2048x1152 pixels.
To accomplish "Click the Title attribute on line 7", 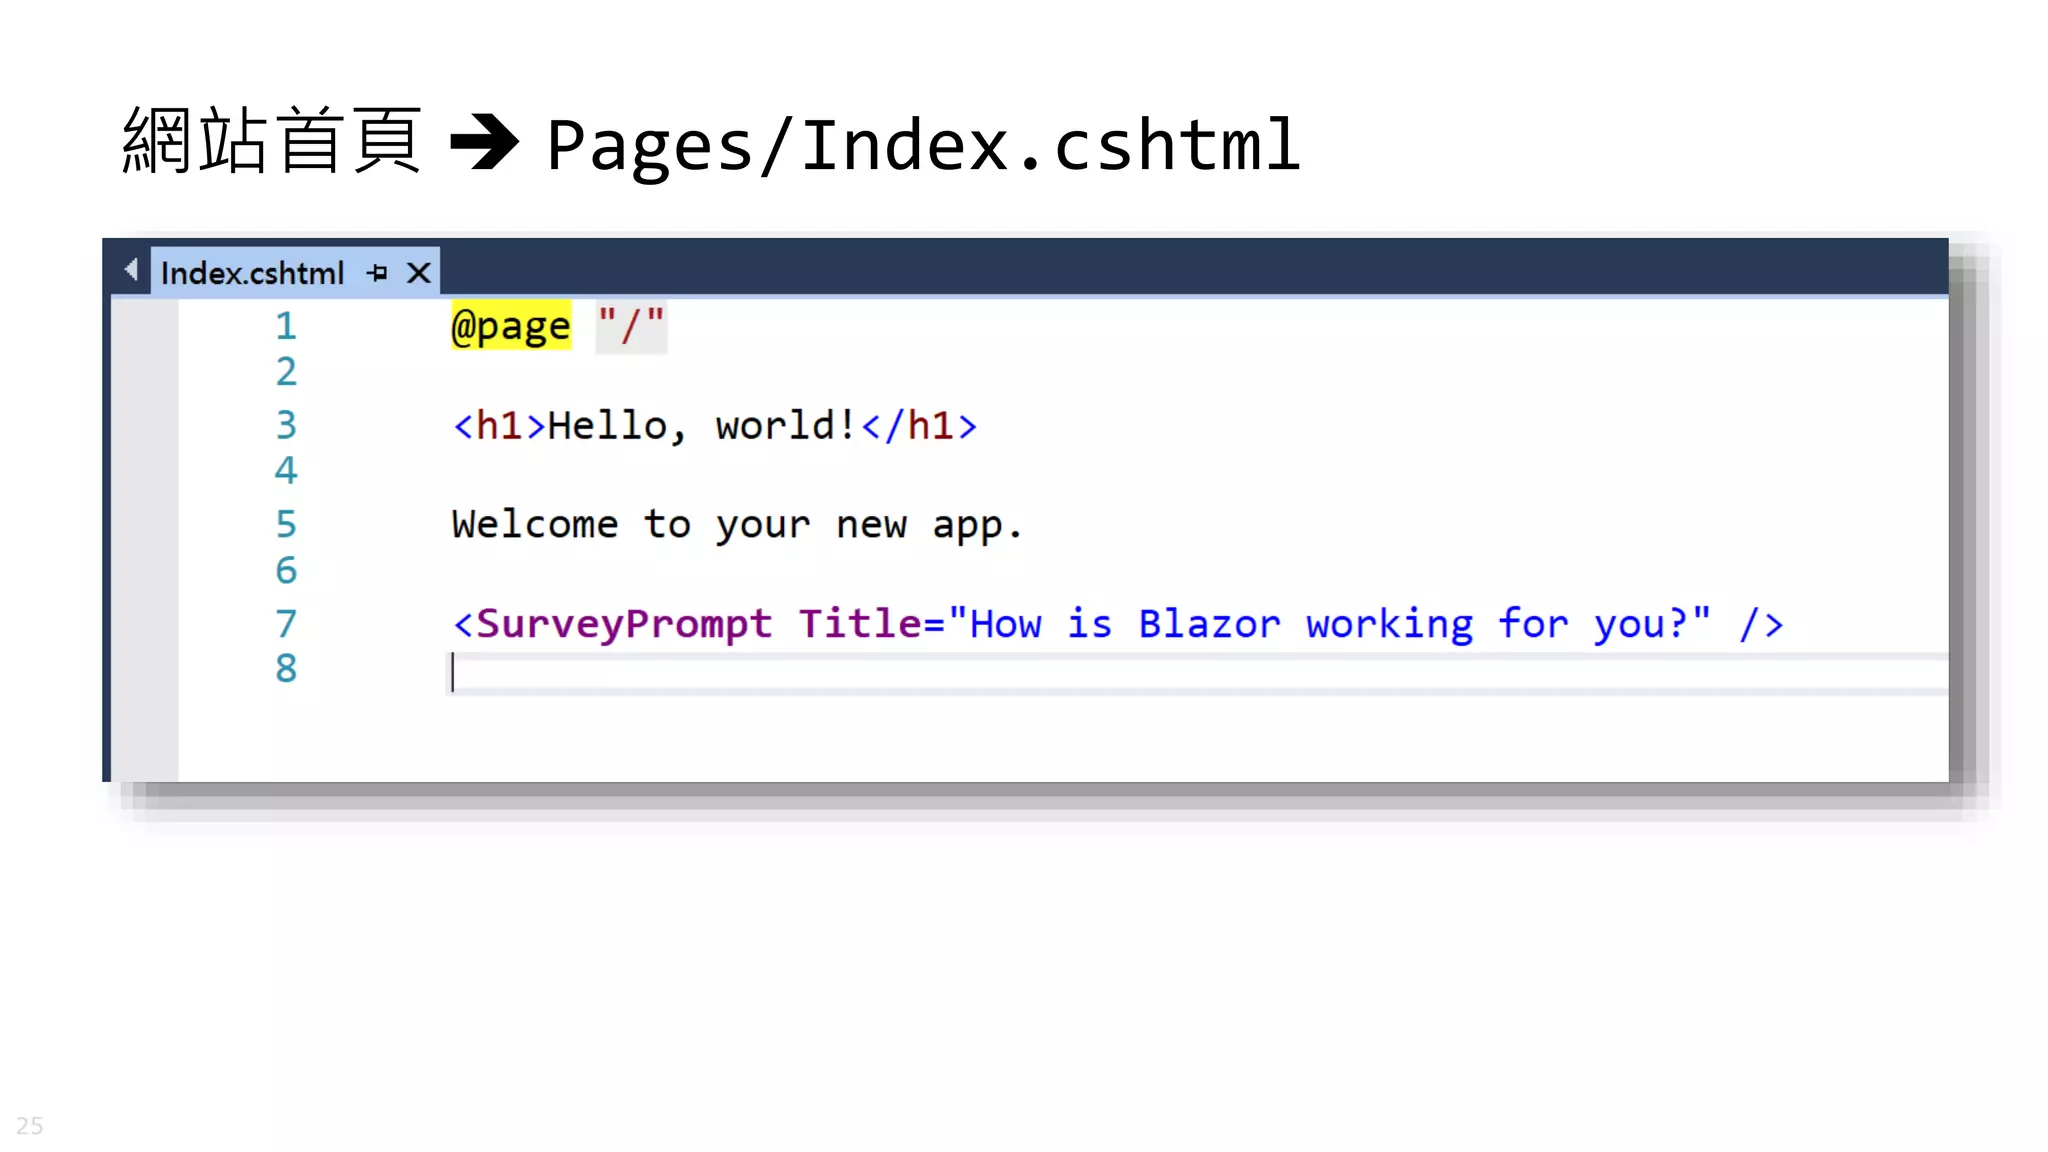I will point(860,624).
